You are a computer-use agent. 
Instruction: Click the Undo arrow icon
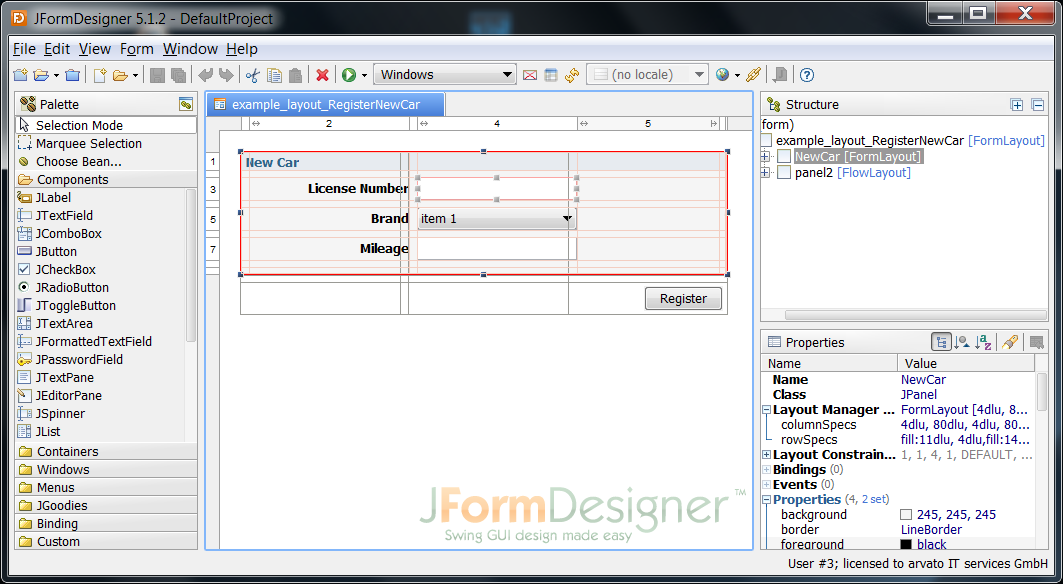[205, 75]
